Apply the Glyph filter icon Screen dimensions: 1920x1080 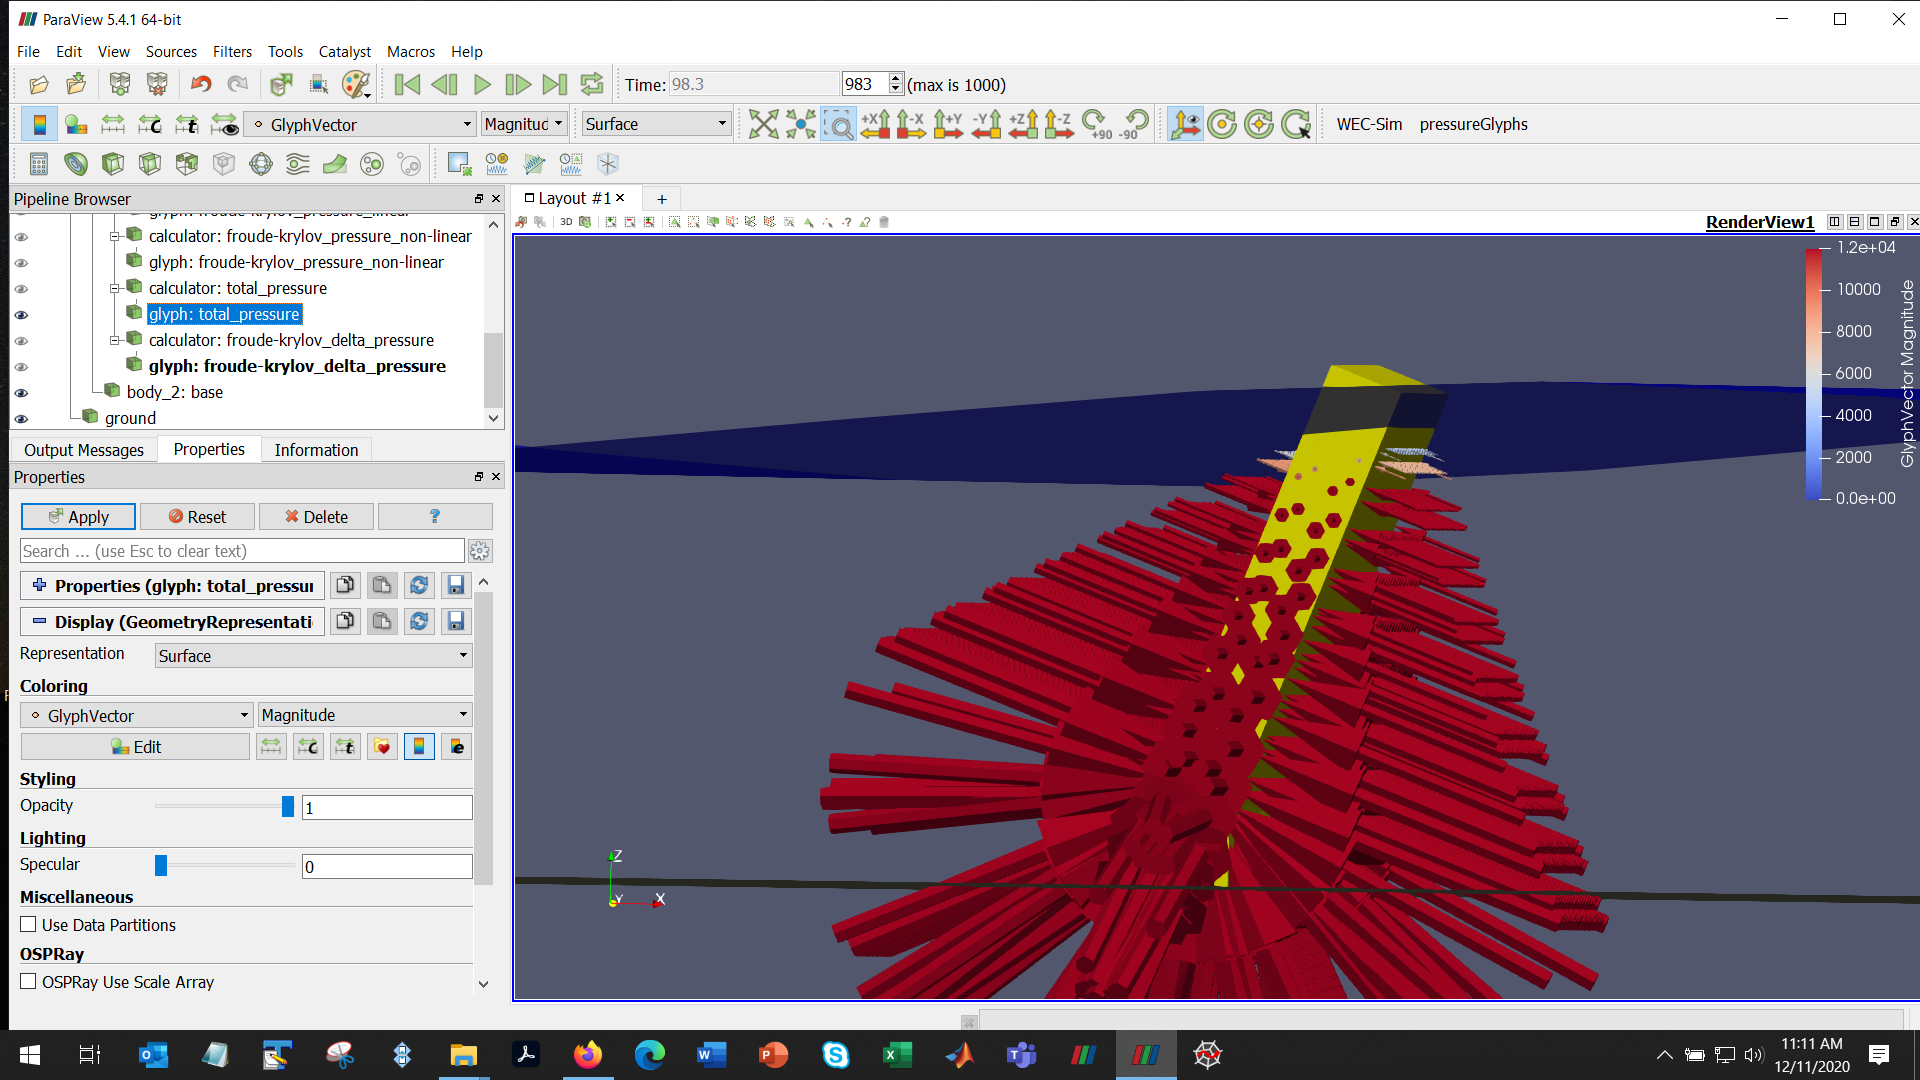[260, 163]
